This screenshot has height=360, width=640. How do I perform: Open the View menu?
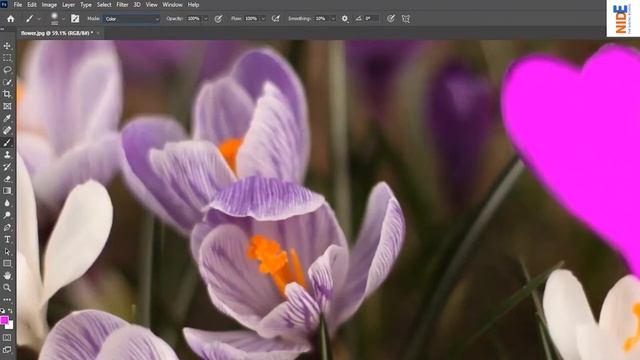(x=151, y=5)
